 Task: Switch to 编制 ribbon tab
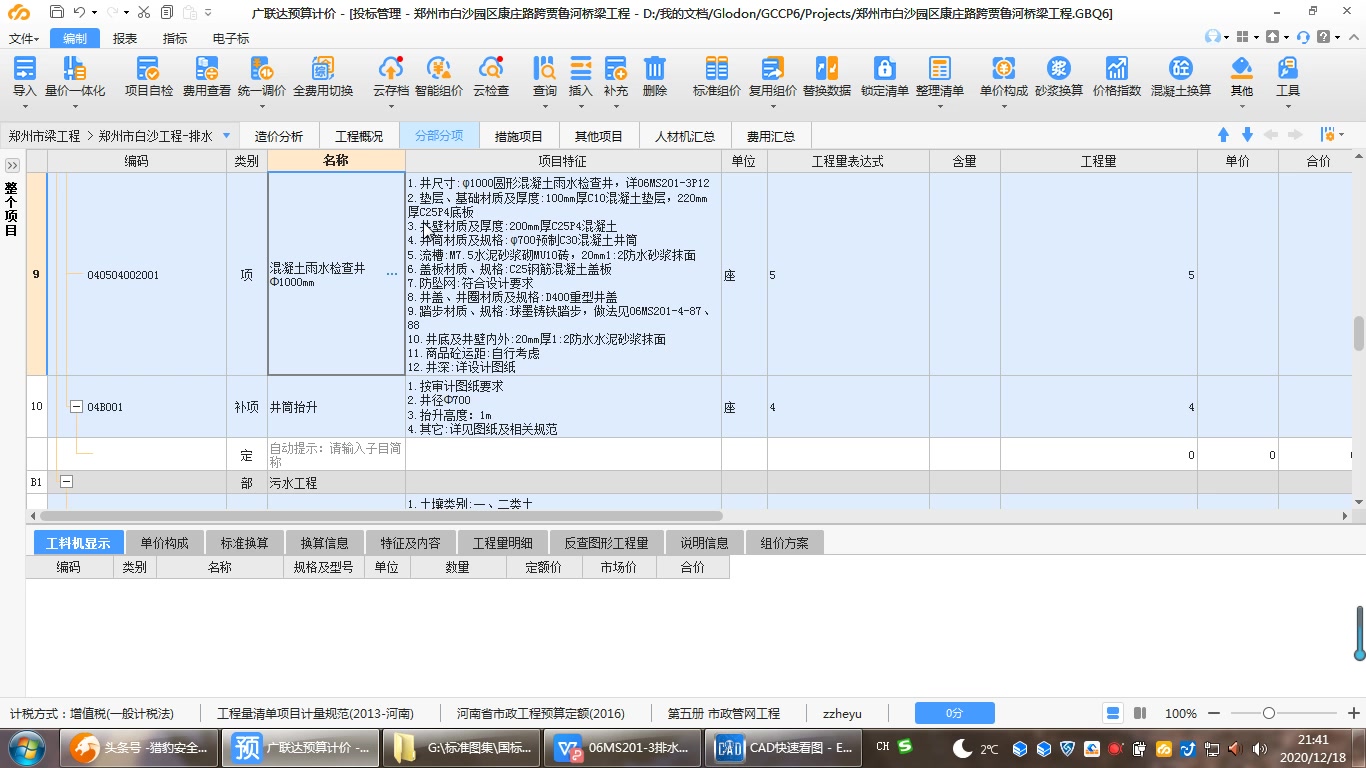pyautogui.click(x=74, y=38)
